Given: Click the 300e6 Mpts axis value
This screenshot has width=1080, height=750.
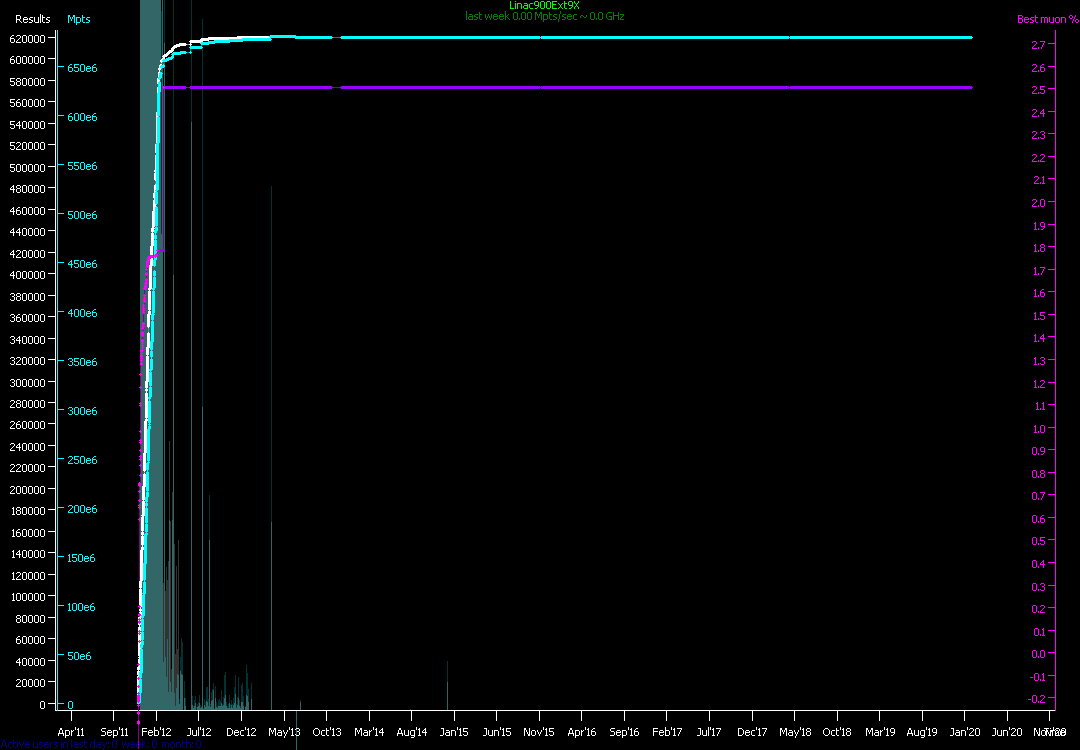Looking at the screenshot, I should point(81,411).
